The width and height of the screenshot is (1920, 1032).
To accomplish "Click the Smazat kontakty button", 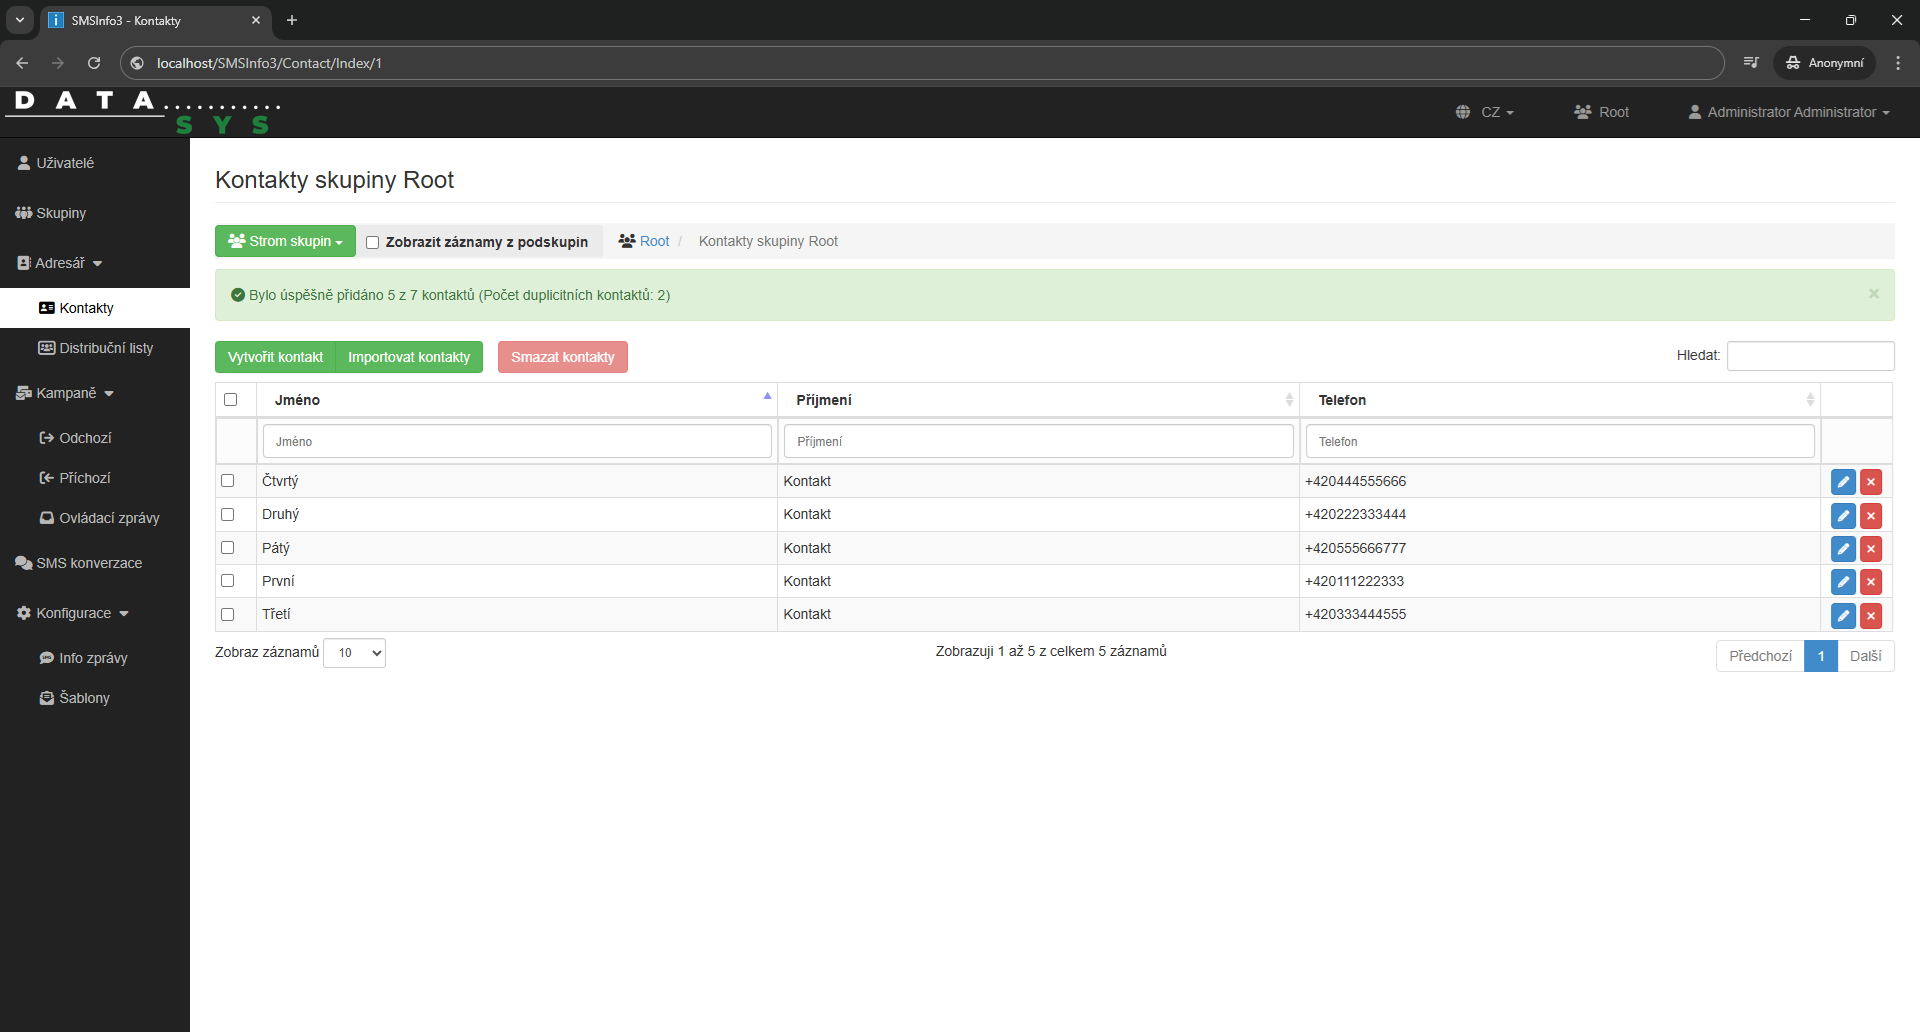I will point(562,357).
